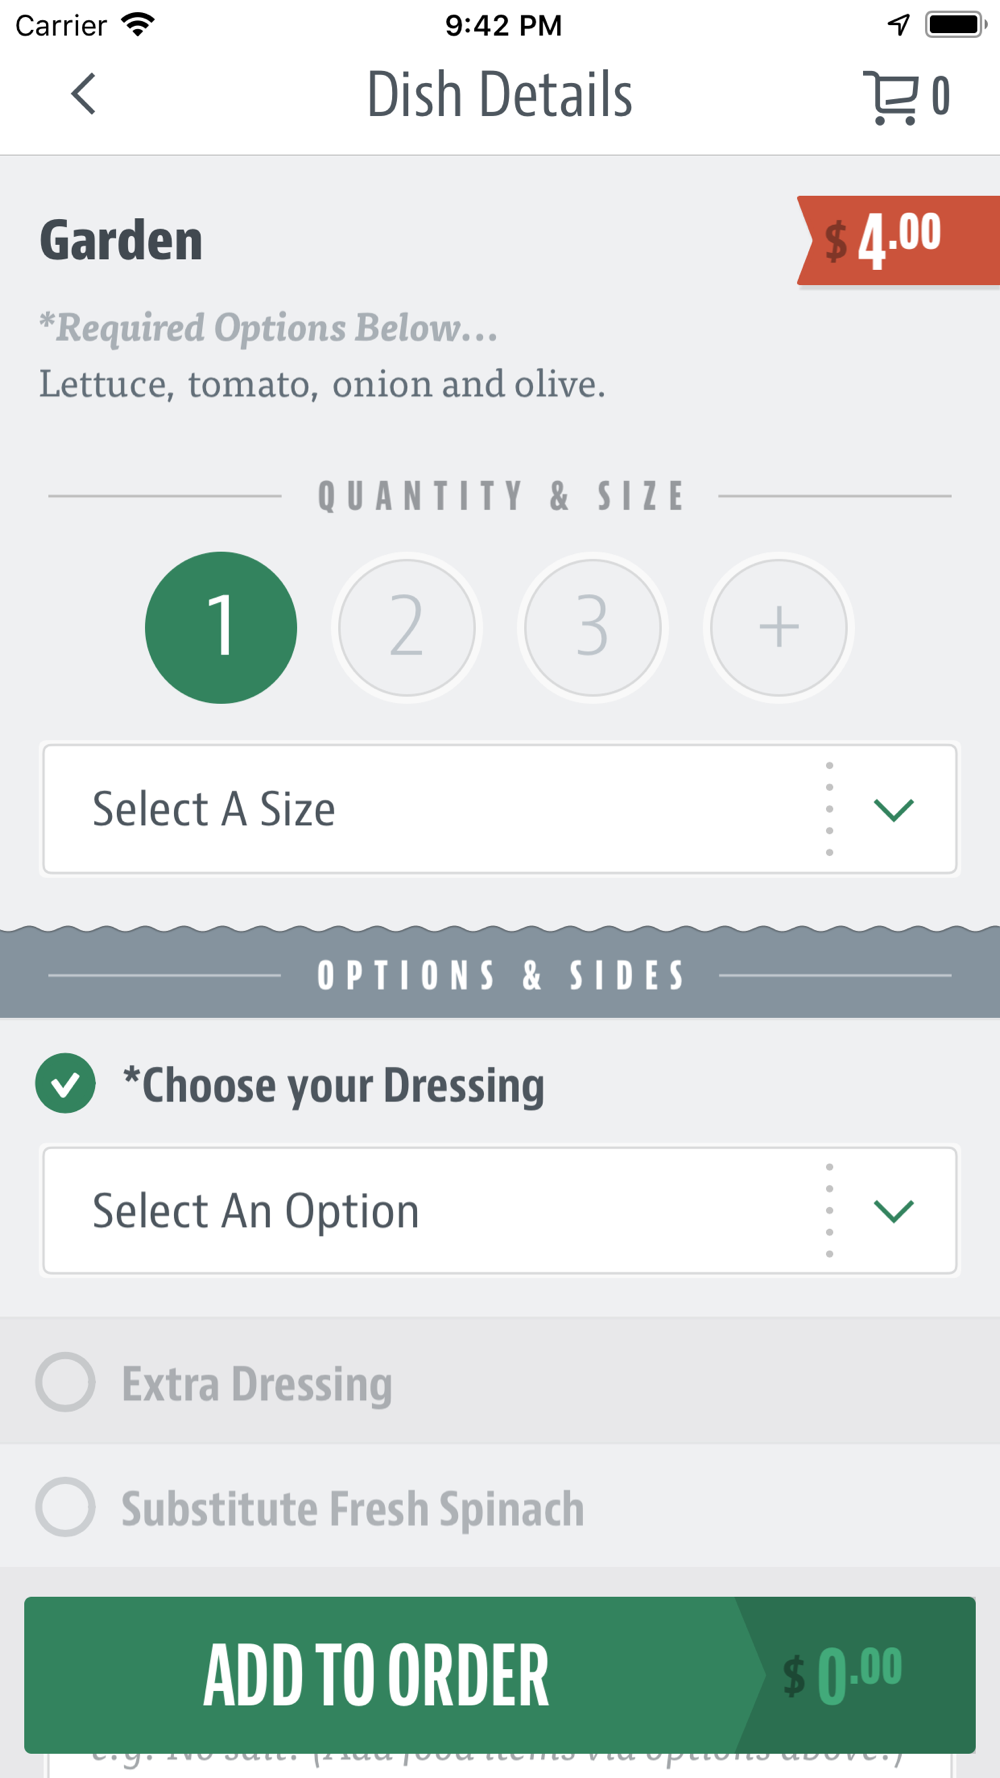Tap the Choose your Dressing label

click(333, 1085)
